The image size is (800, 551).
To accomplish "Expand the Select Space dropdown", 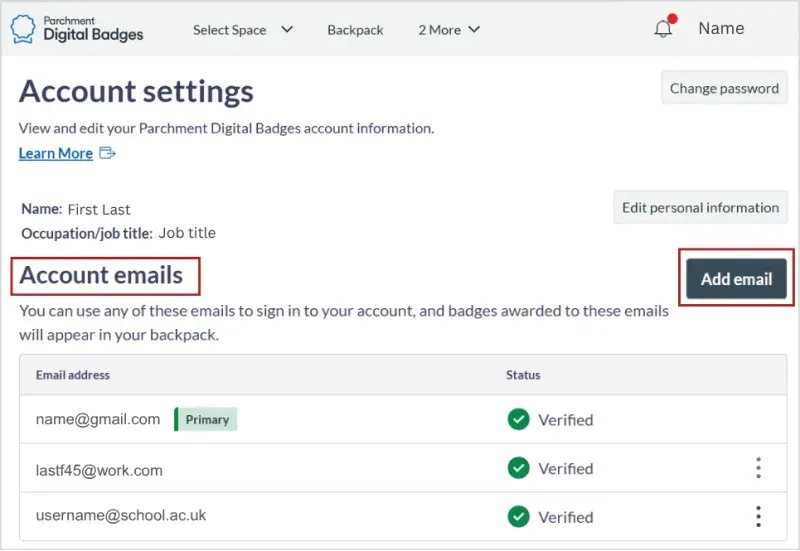I will [x=243, y=30].
